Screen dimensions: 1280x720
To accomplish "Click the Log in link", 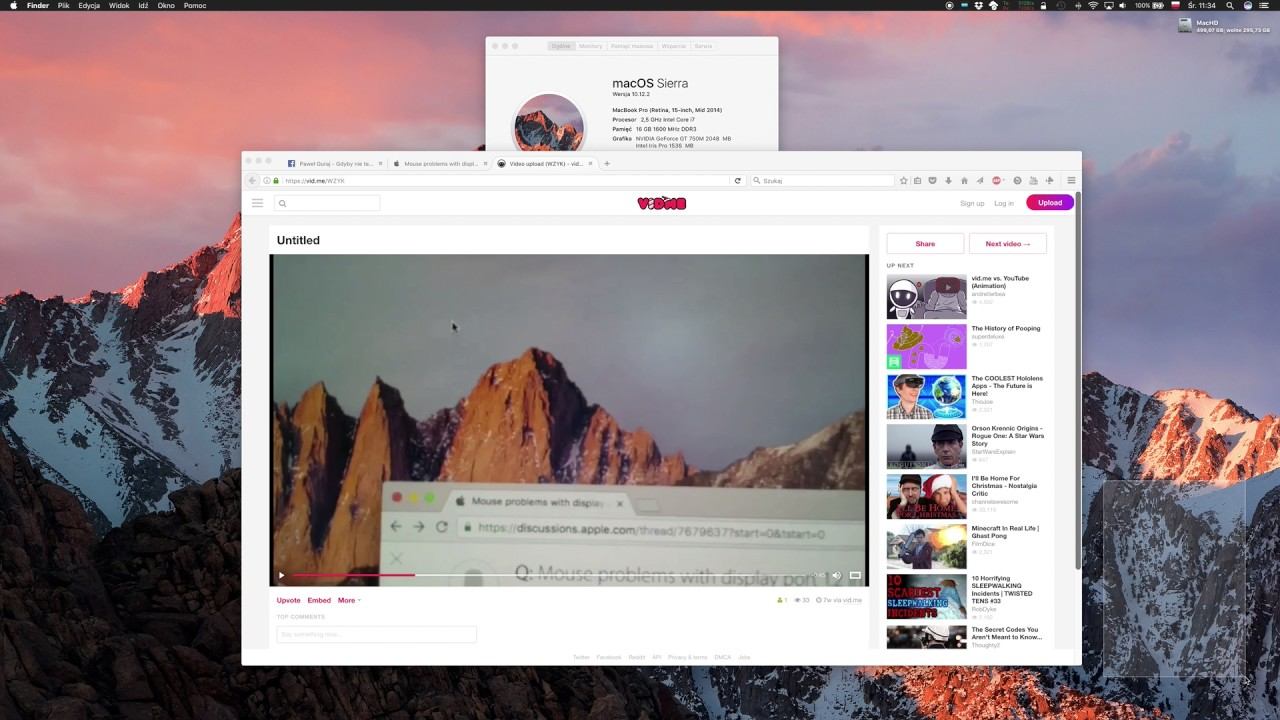I will point(1004,203).
